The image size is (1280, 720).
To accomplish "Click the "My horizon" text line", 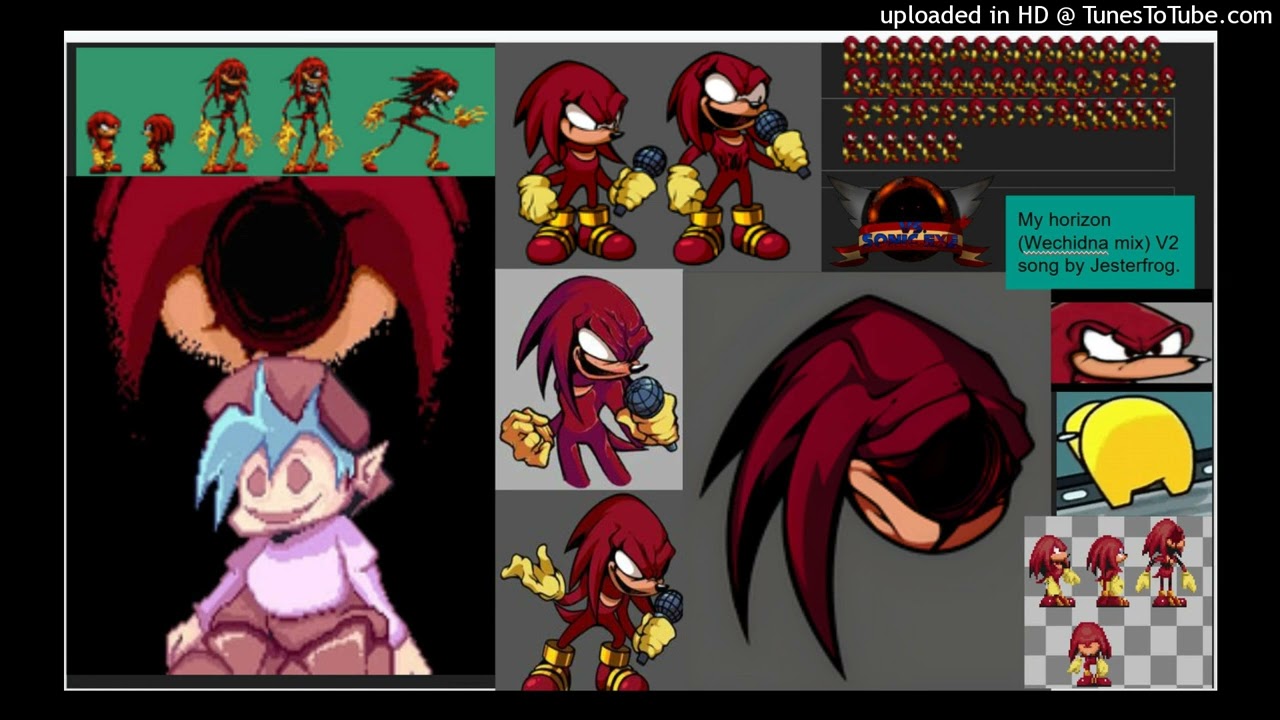I will [1064, 219].
